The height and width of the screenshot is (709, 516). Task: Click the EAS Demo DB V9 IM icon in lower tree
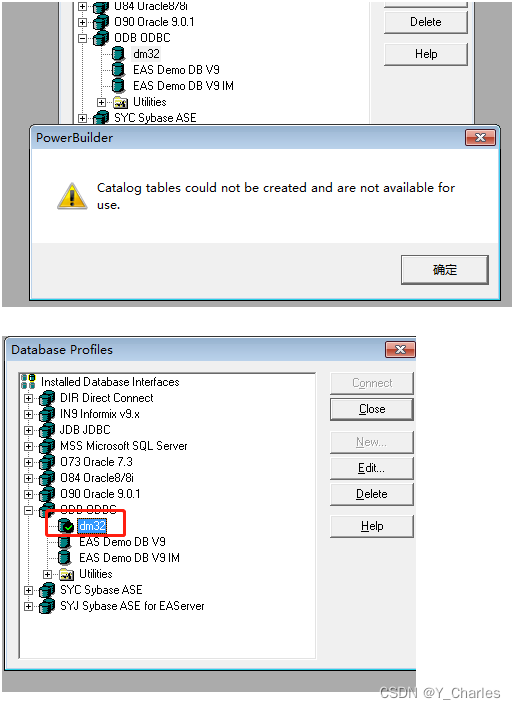[65, 558]
